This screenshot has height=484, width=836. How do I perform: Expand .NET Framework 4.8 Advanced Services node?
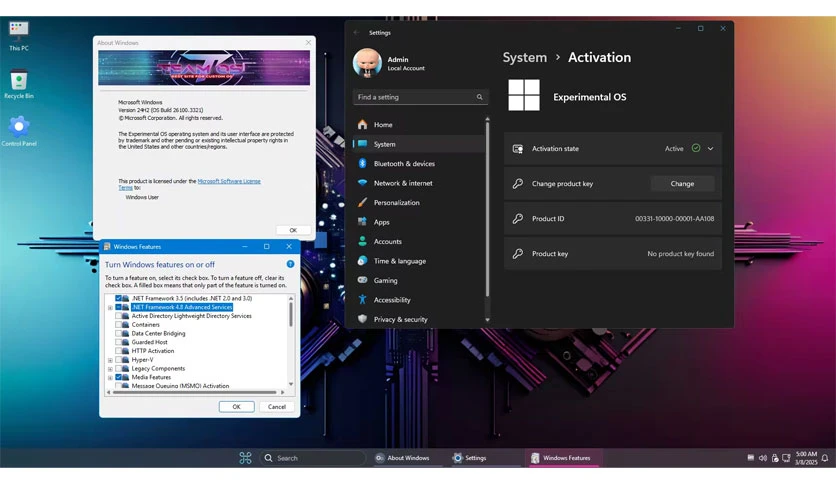[x=110, y=308]
